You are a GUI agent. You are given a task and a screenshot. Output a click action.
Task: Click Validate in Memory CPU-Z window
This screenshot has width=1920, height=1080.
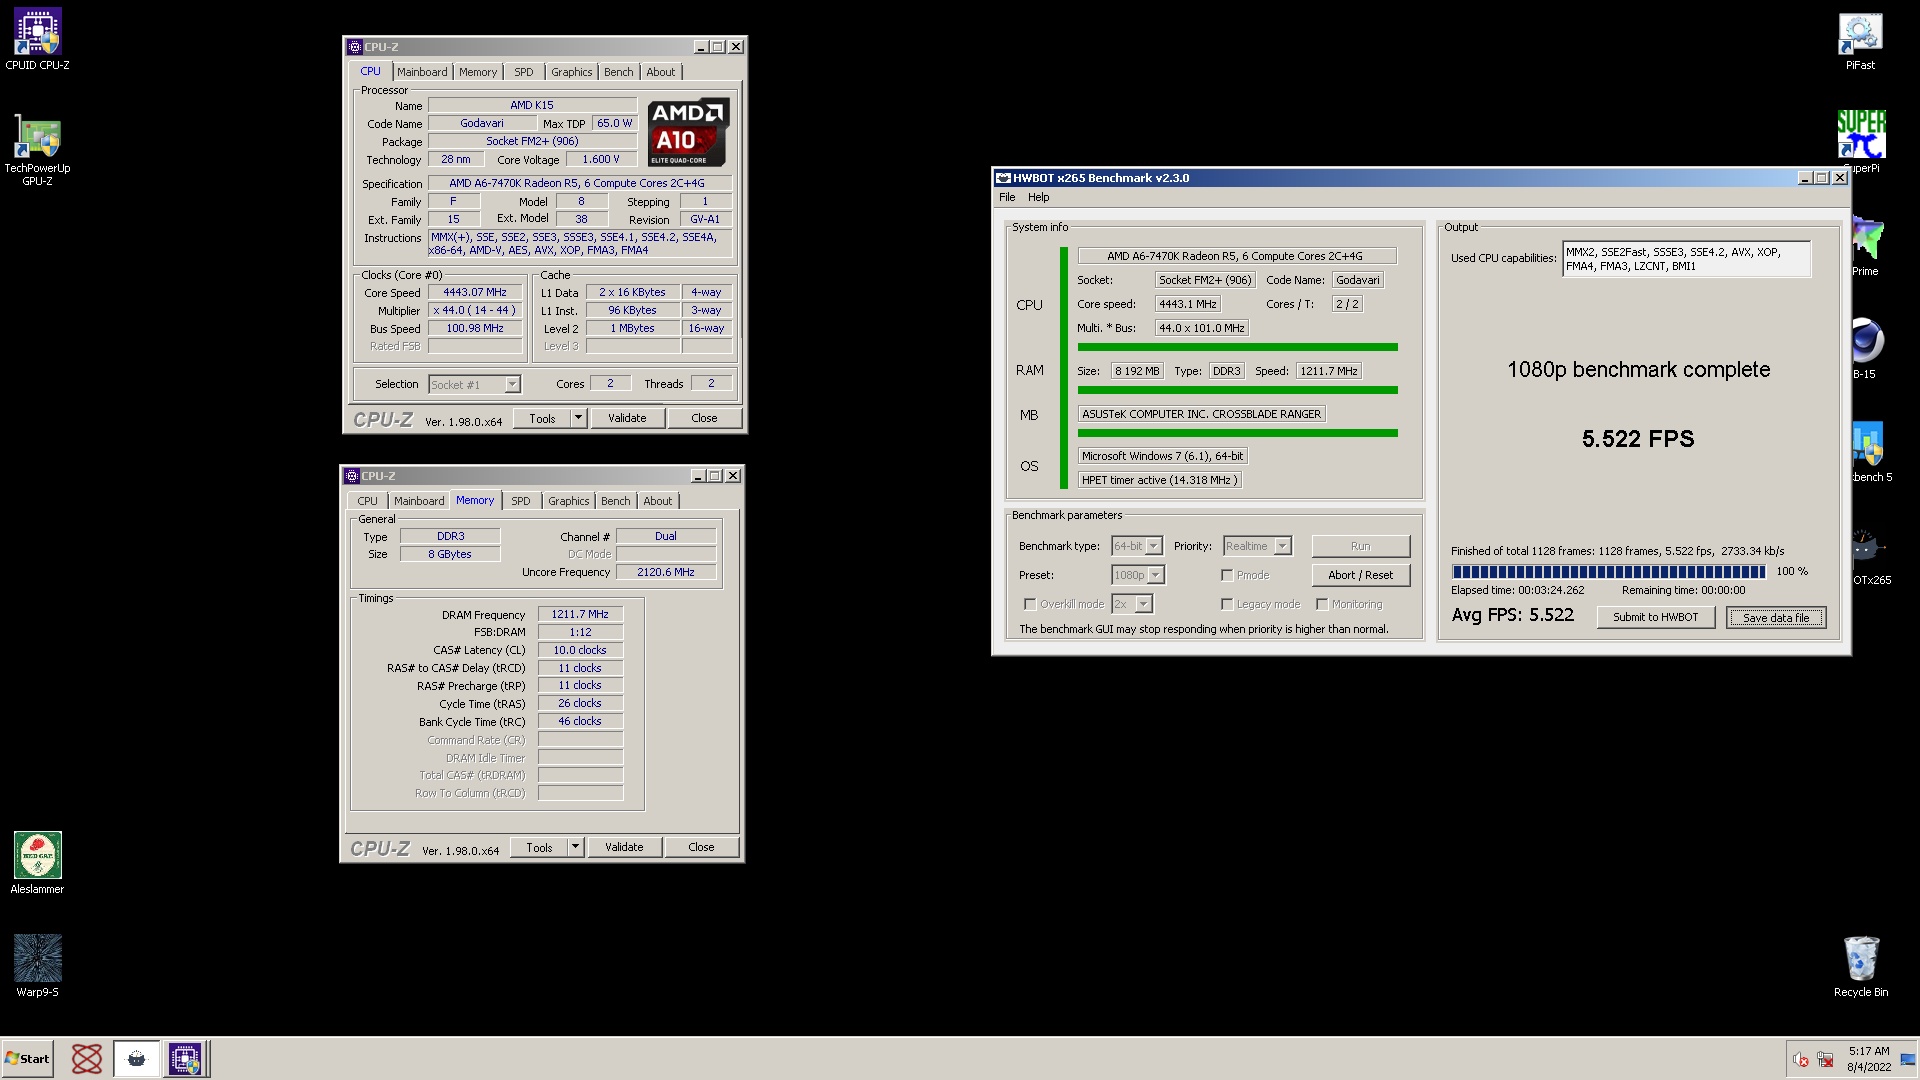coord(624,847)
